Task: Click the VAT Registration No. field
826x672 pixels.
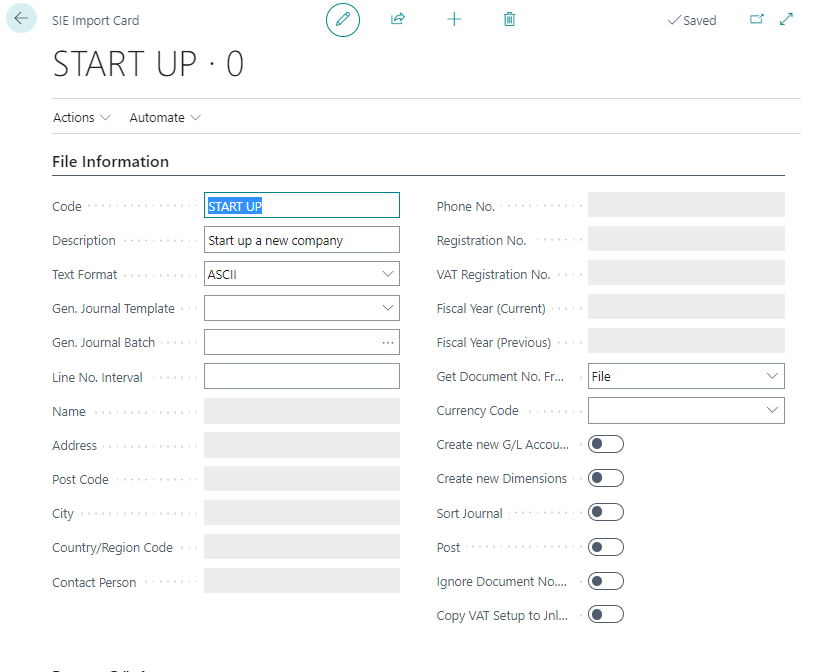Action: pyautogui.click(x=686, y=273)
